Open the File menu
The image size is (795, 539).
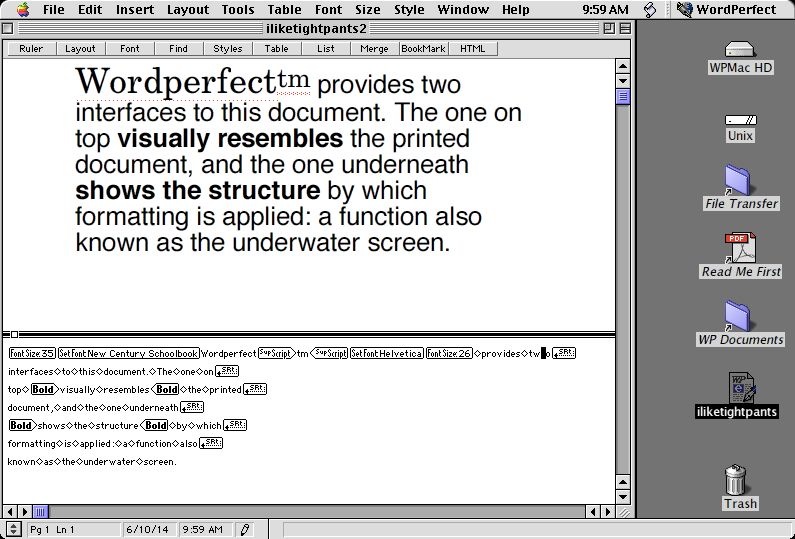54,9
